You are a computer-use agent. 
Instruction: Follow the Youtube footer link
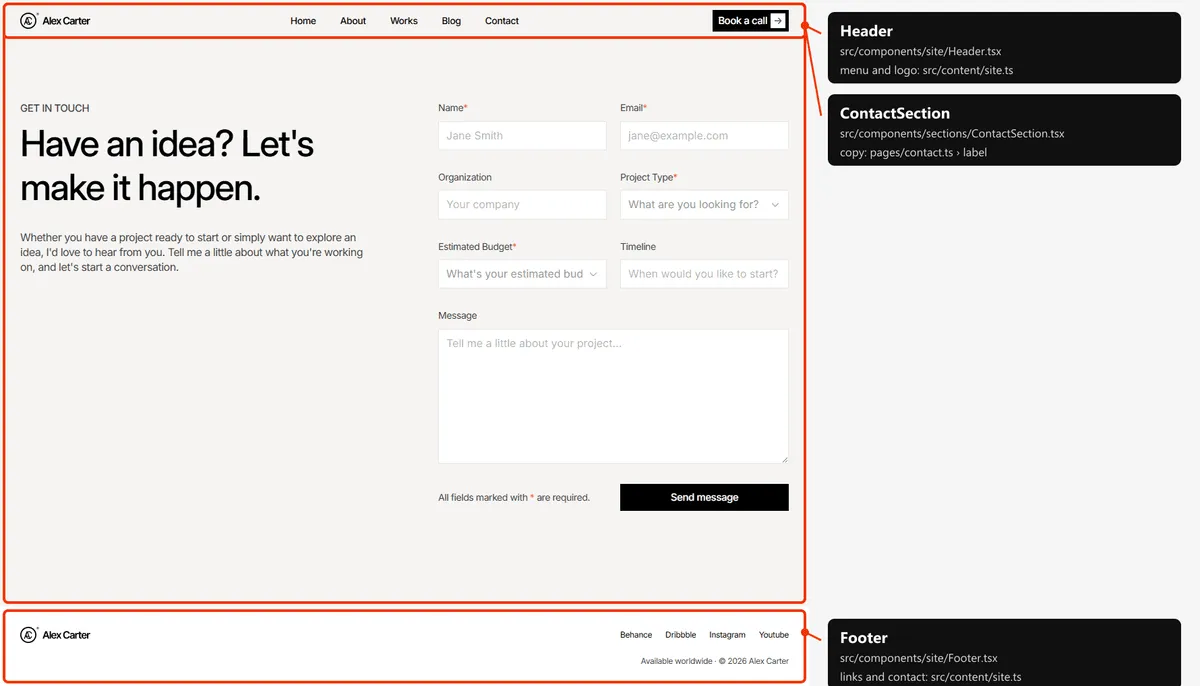(774, 635)
